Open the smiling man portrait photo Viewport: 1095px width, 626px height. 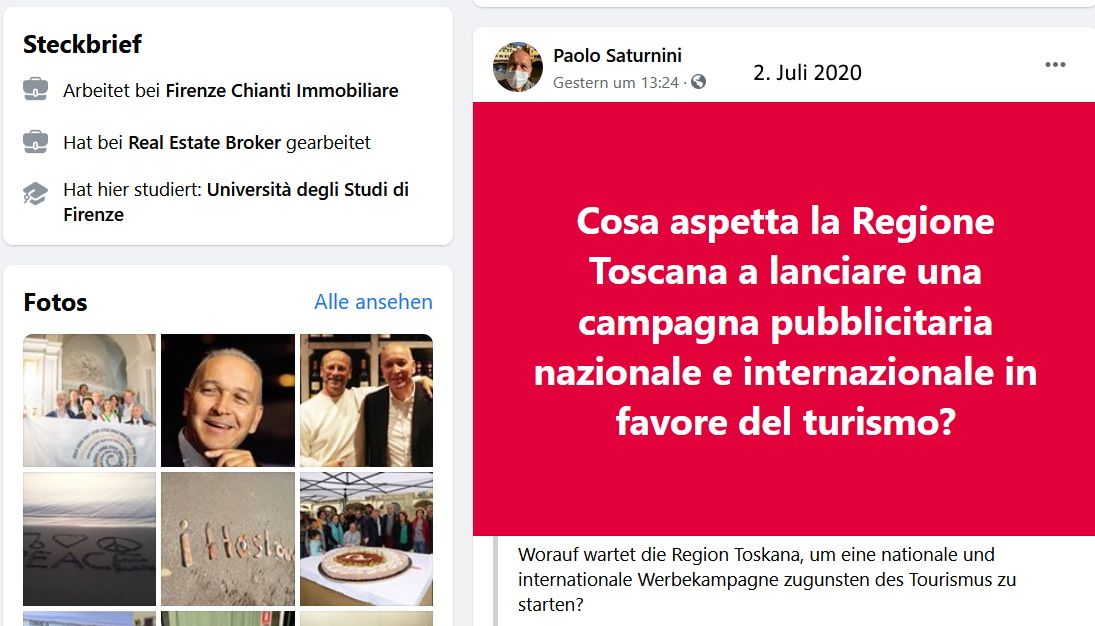coord(228,400)
